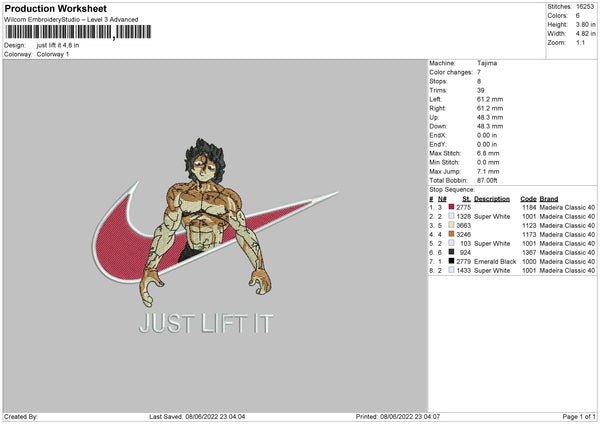The height and width of the screenshot is (424, 600).
Task: Click 'Super White' description in row 8
Action: click(x=492, y=271)
